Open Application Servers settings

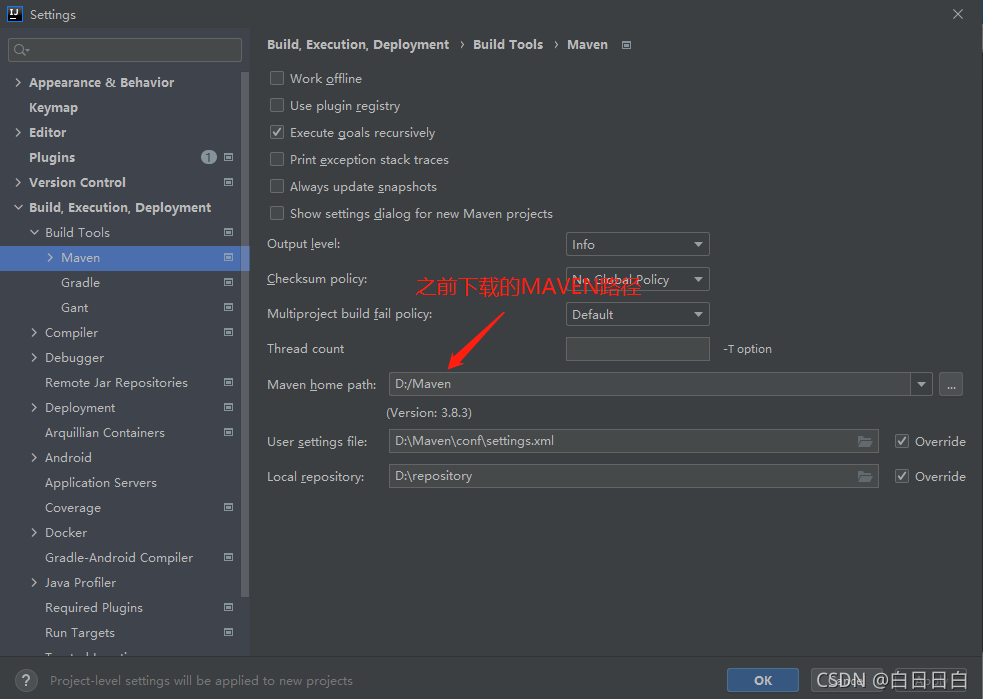point(101,483)
